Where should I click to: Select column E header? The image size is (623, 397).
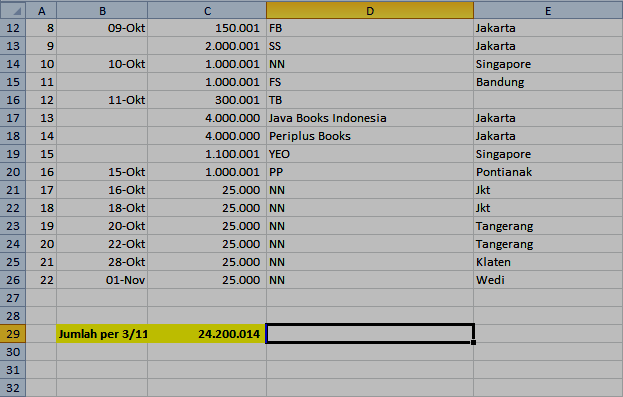[x=548, y=10]
